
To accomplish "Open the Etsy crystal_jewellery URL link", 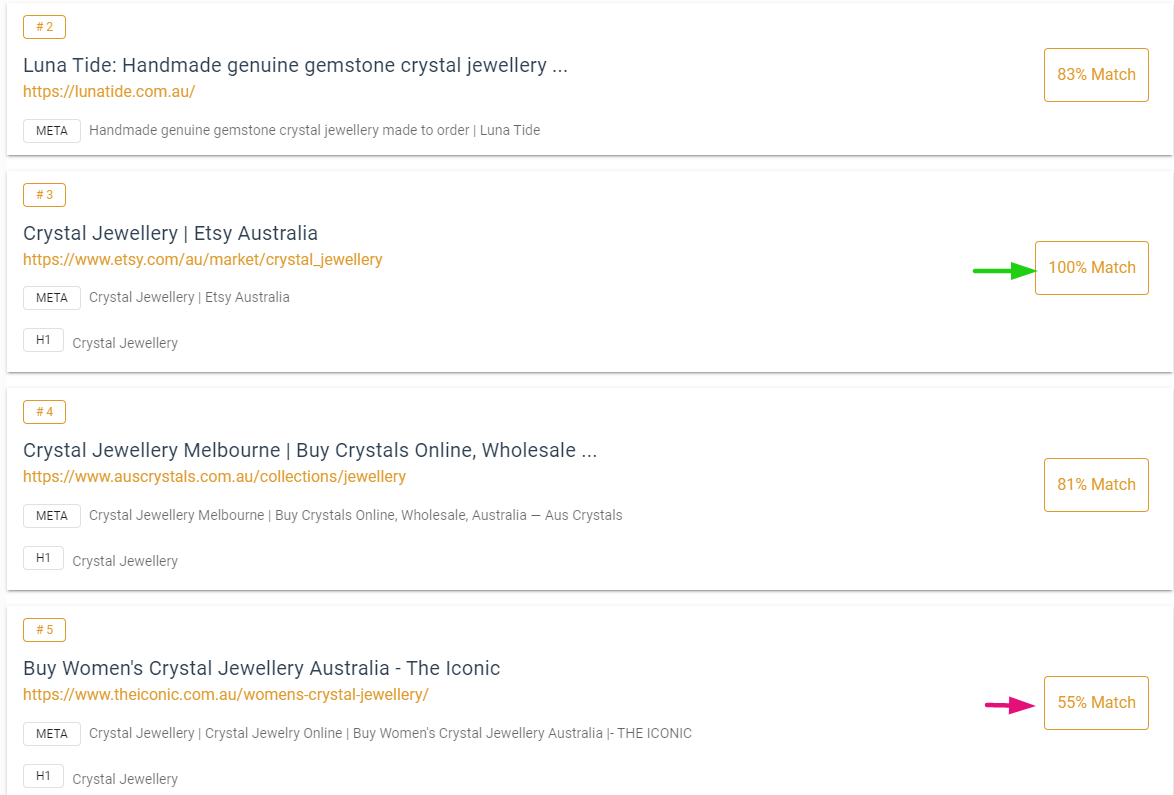I will pyautogui.click(x=202, y=259).
